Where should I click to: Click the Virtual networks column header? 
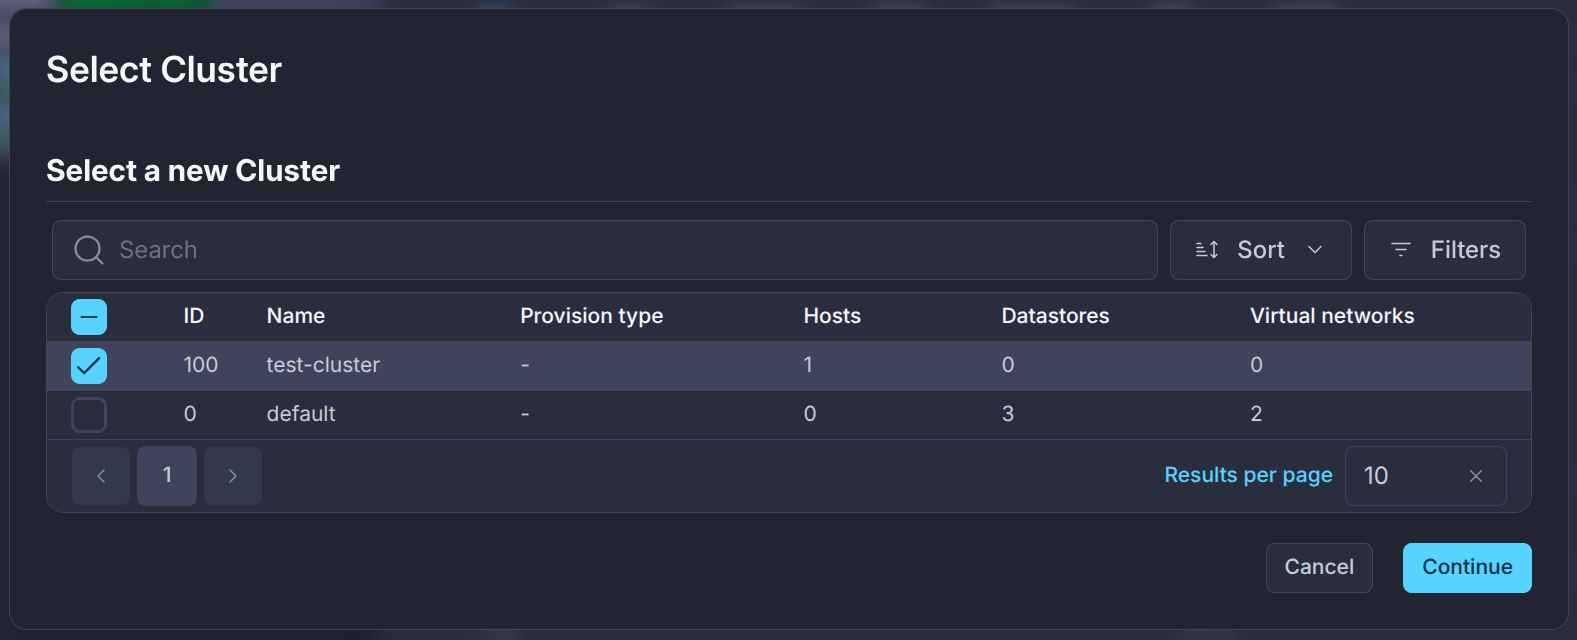click(1332, 316)
